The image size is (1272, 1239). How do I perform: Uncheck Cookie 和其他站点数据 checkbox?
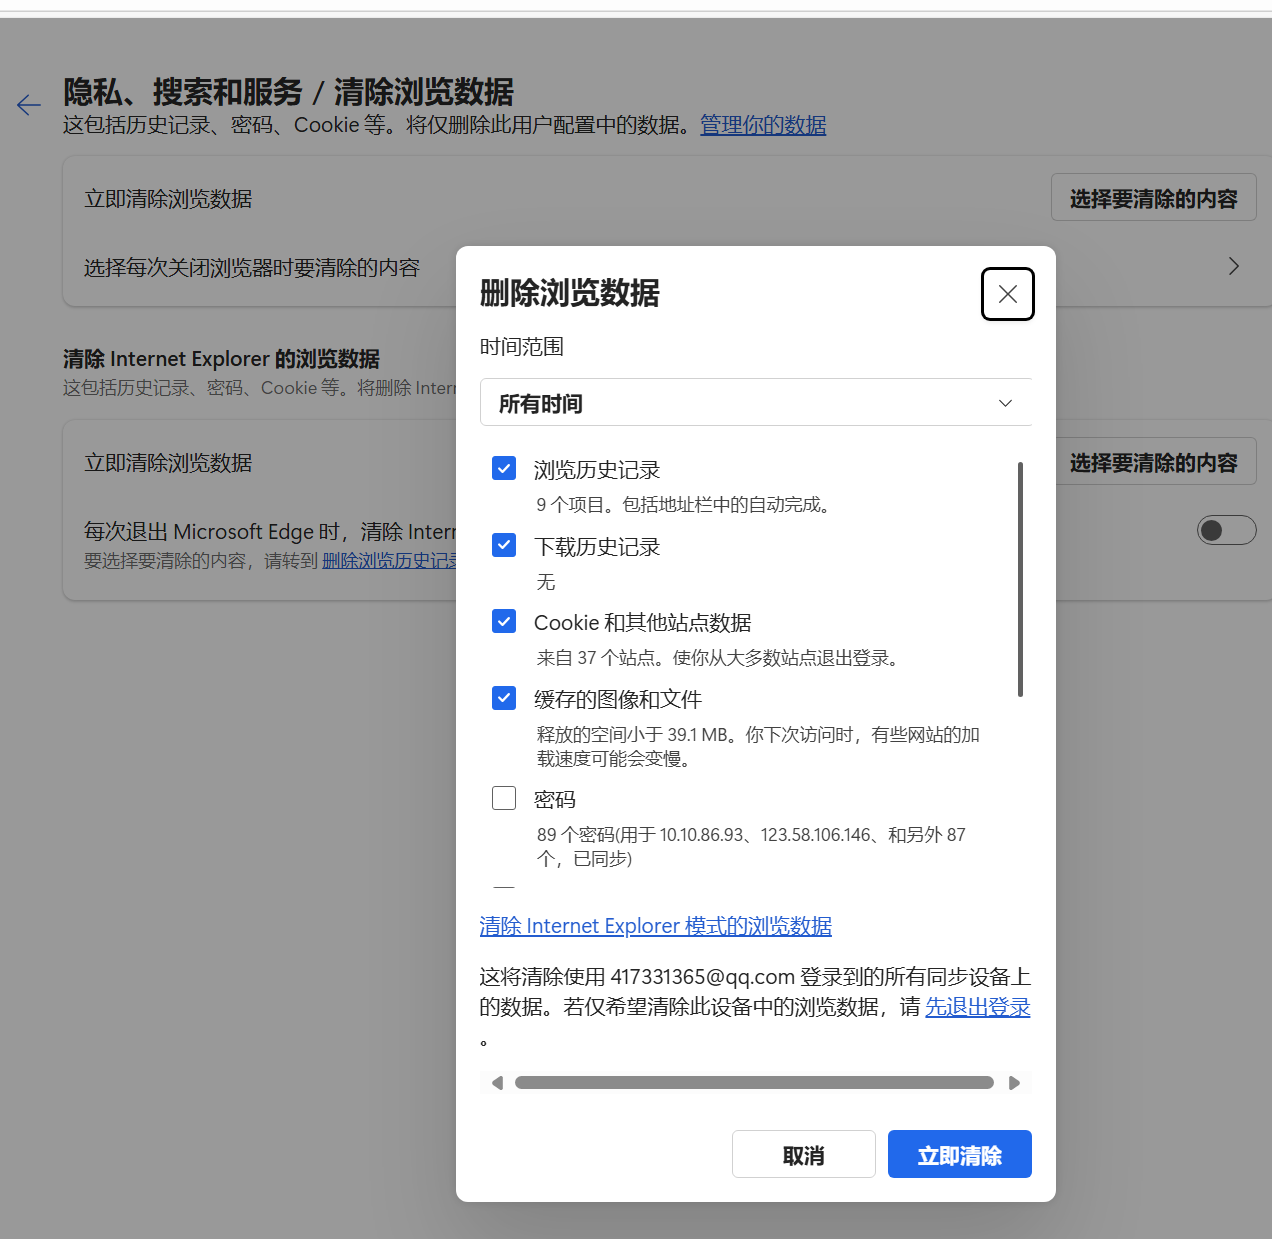[x=504, y=621]
